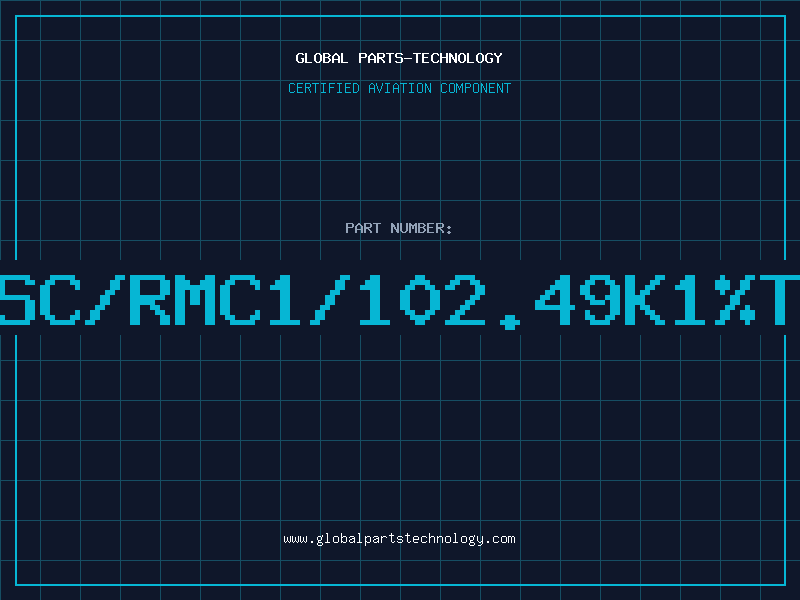Select the part number SC/RMC1/102.49K1%T
The image size is (800, 600).
pyautogui.click(x=400, y=301)
